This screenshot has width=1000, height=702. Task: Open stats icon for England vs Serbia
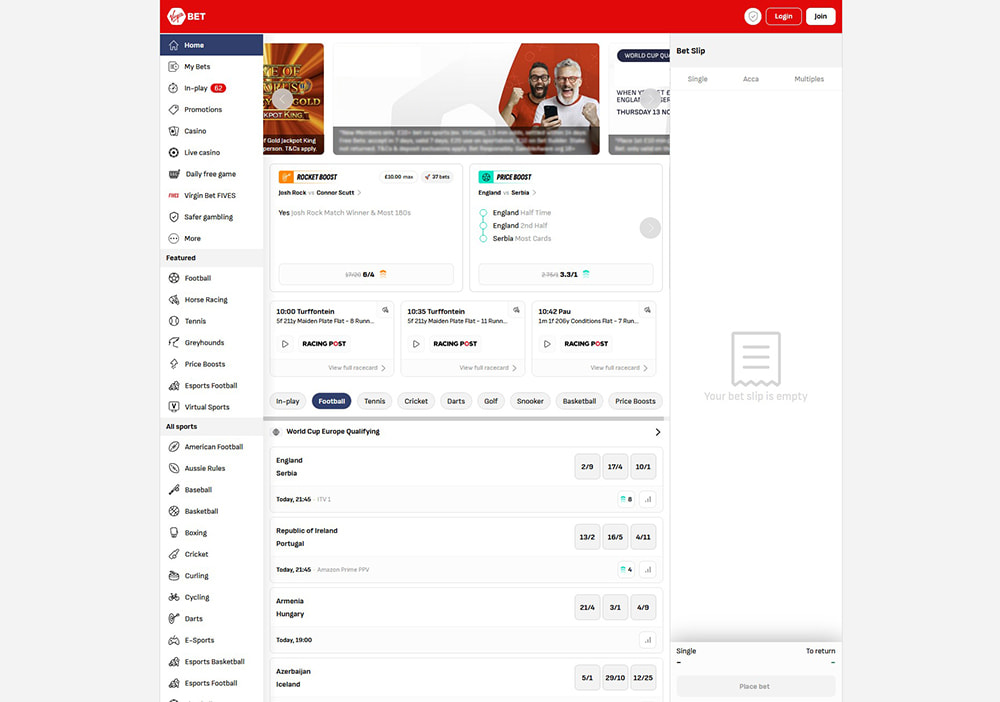click(647, 499)
